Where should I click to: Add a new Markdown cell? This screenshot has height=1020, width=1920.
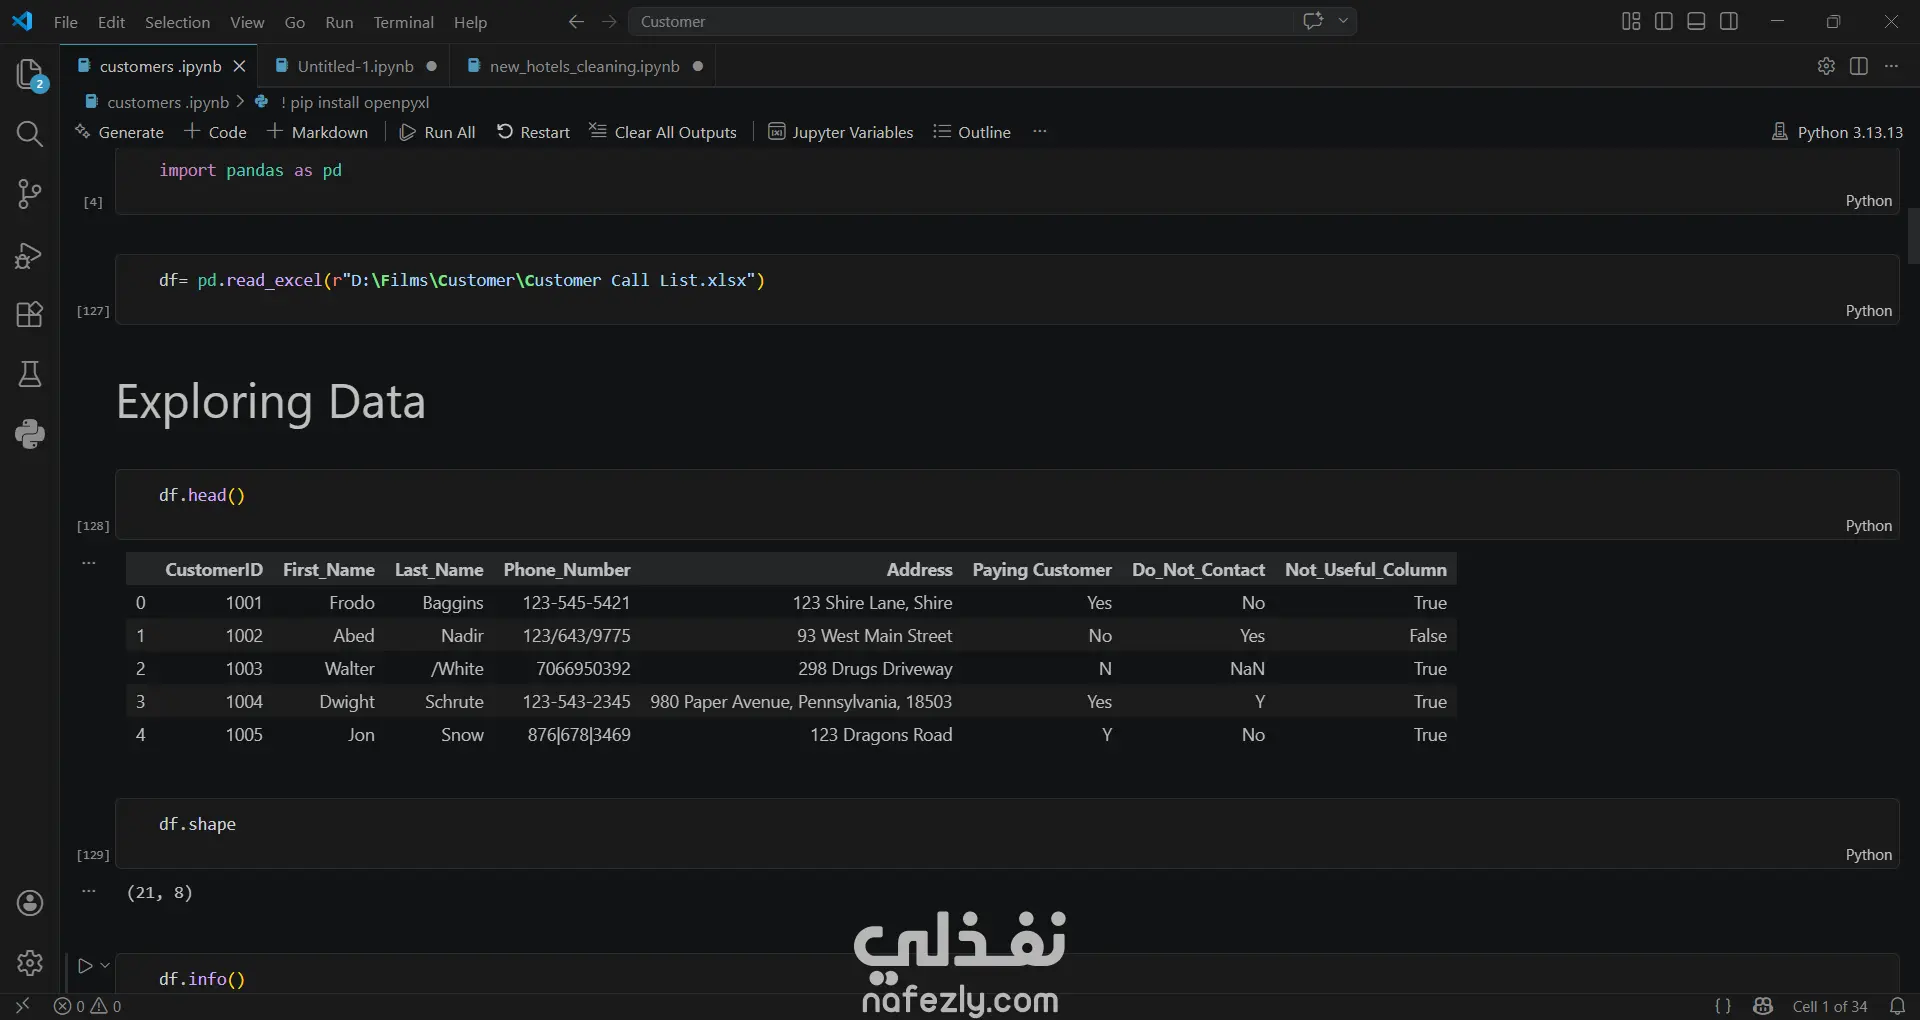[x=318, y=132]
